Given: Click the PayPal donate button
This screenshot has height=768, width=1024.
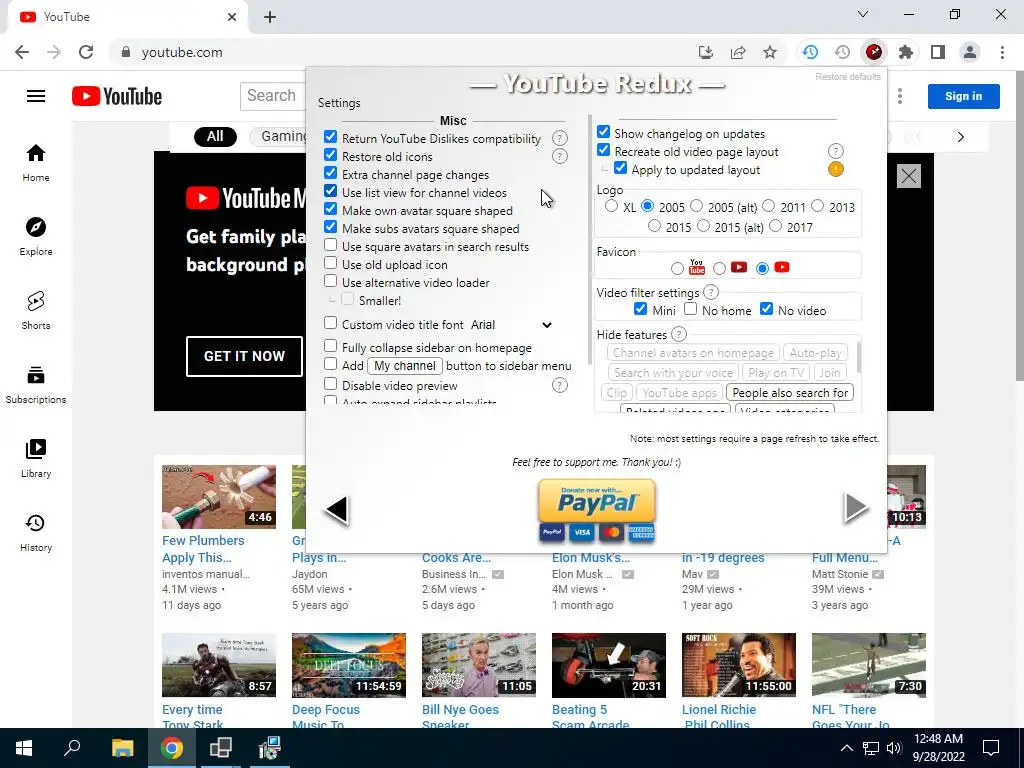Looking at the screenshot, I should (597, 510).
